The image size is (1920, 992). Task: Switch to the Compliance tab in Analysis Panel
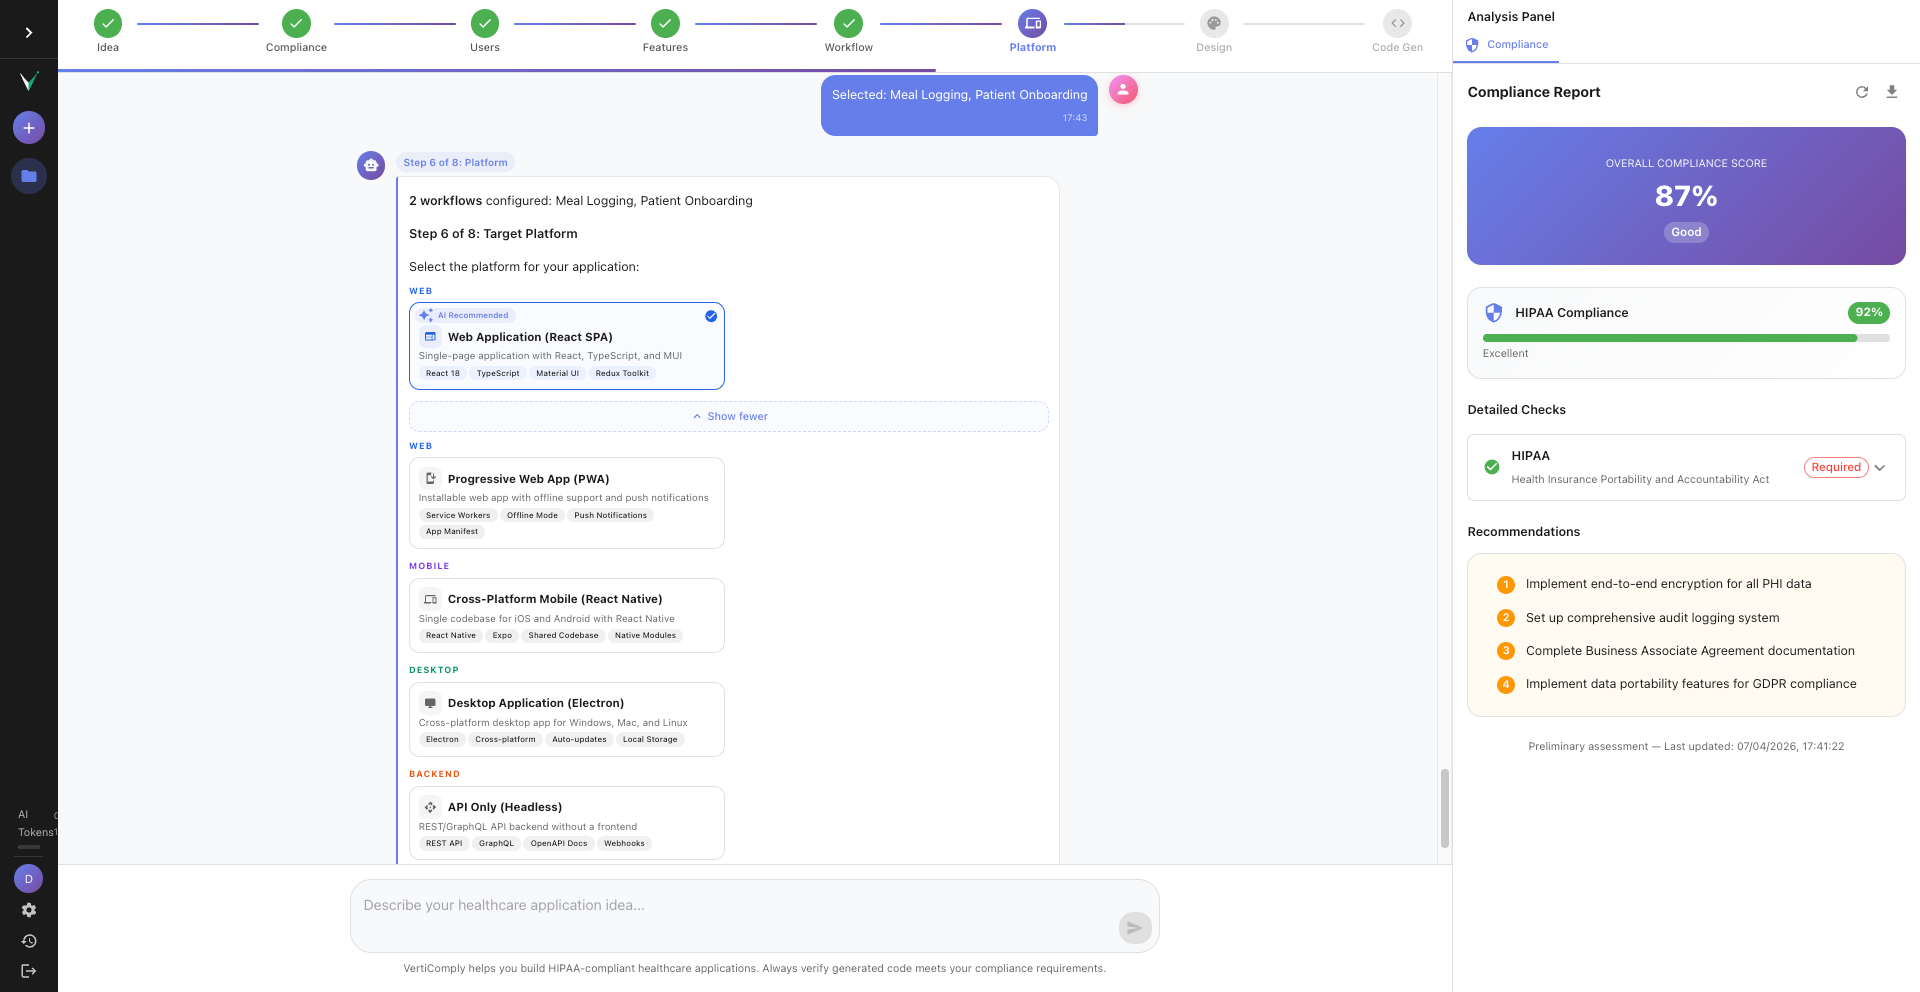pyautogui.click(x=1508, y=44)
